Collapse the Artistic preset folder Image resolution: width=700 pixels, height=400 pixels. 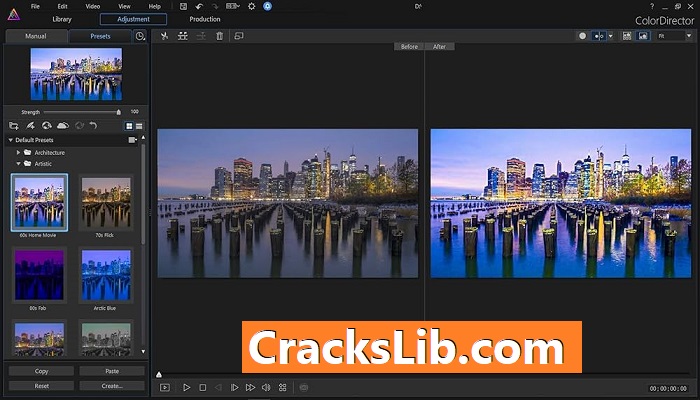tap(18, 164)
